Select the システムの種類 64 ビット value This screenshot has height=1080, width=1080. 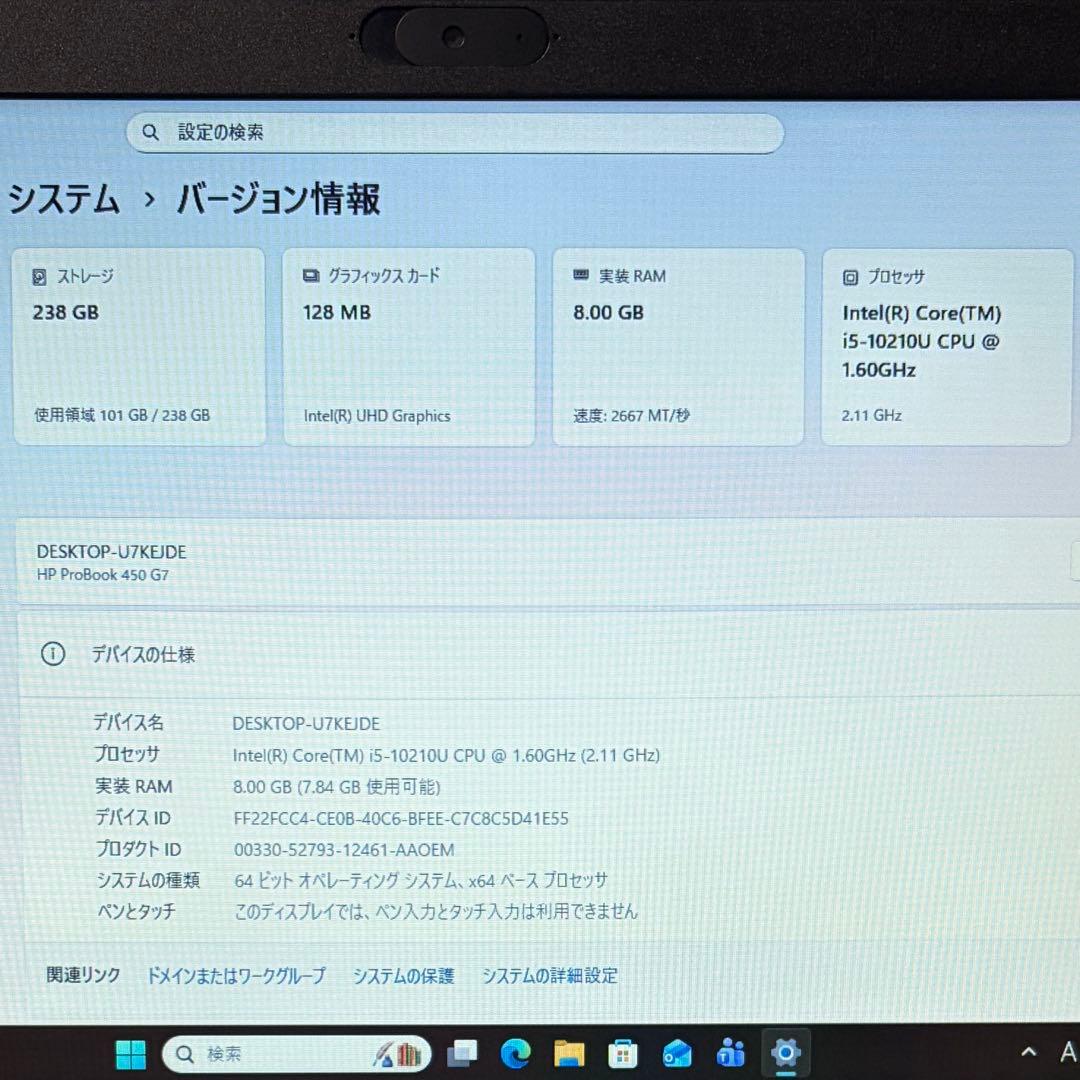(421, 880)
